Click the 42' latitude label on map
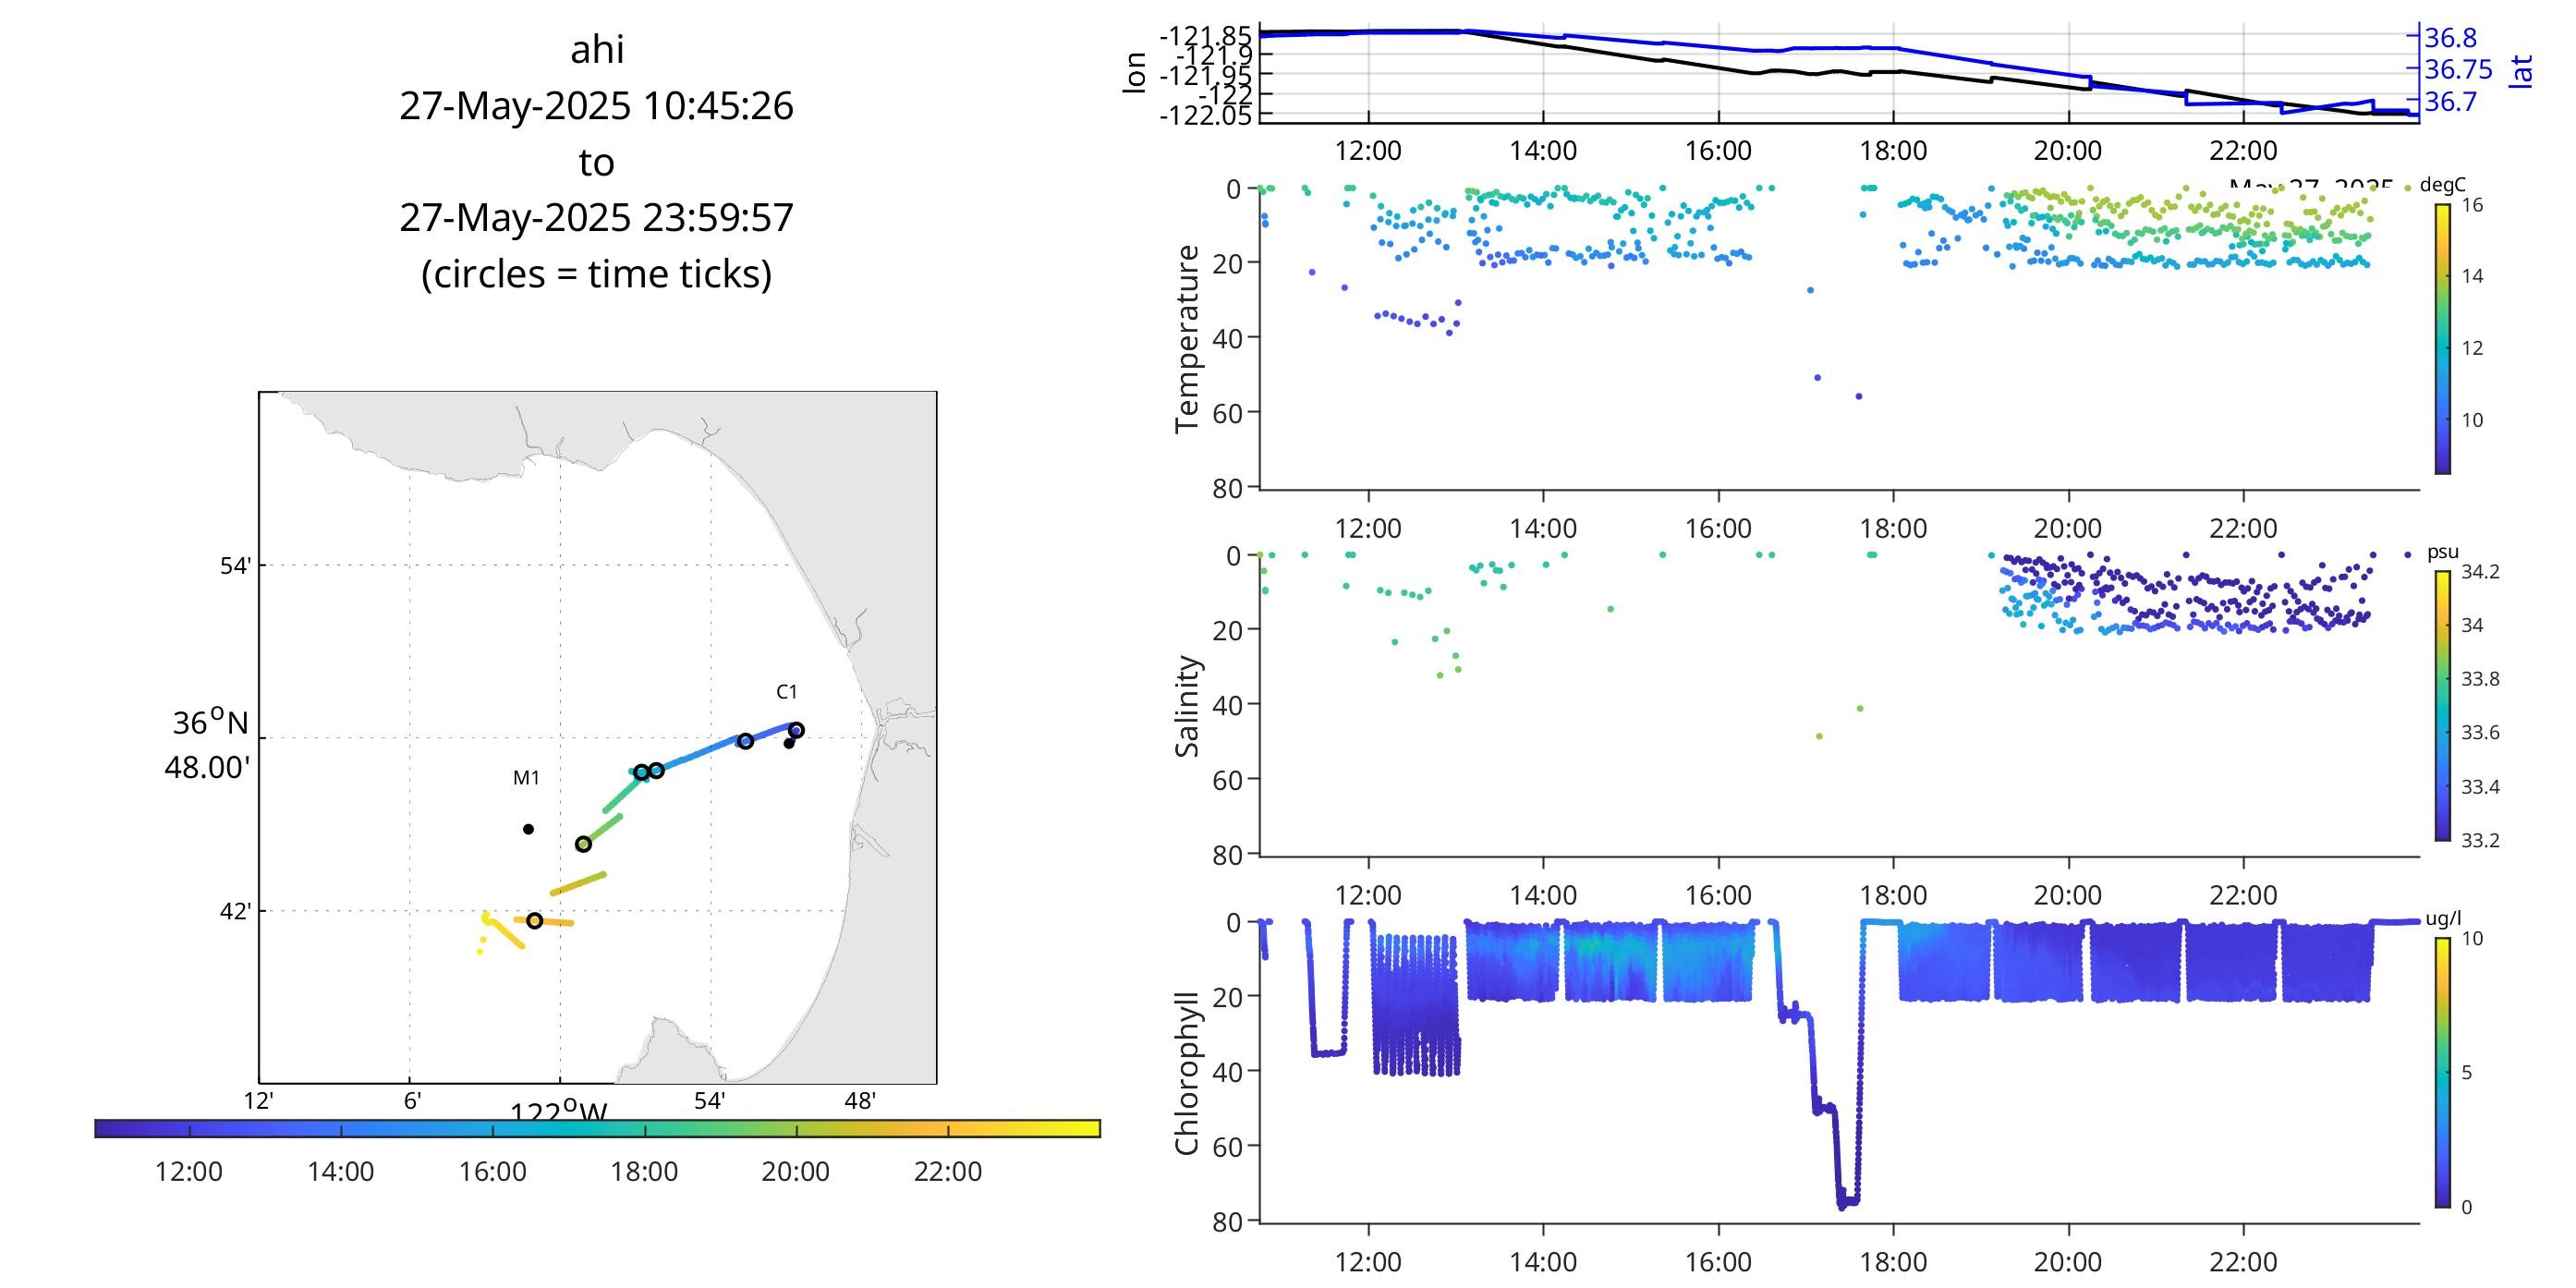 coord(235,911)
